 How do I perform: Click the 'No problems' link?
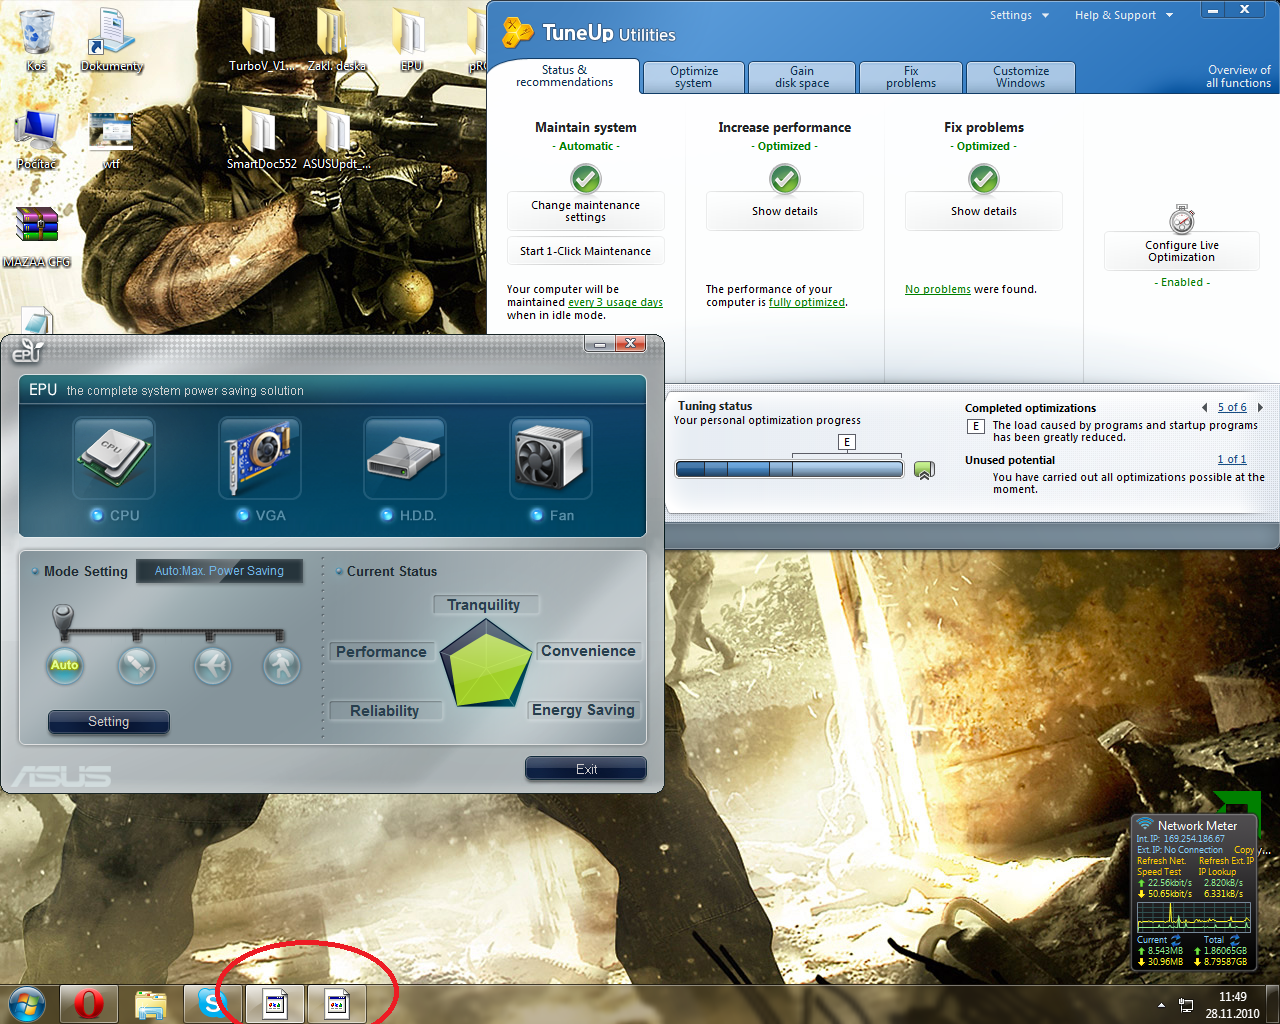coord(938,289)
